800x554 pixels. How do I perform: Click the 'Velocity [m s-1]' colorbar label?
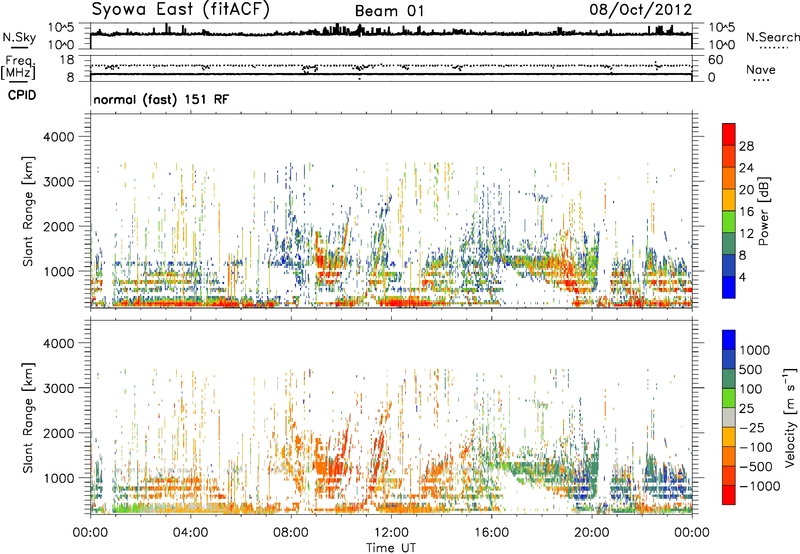tap(790, 417)
